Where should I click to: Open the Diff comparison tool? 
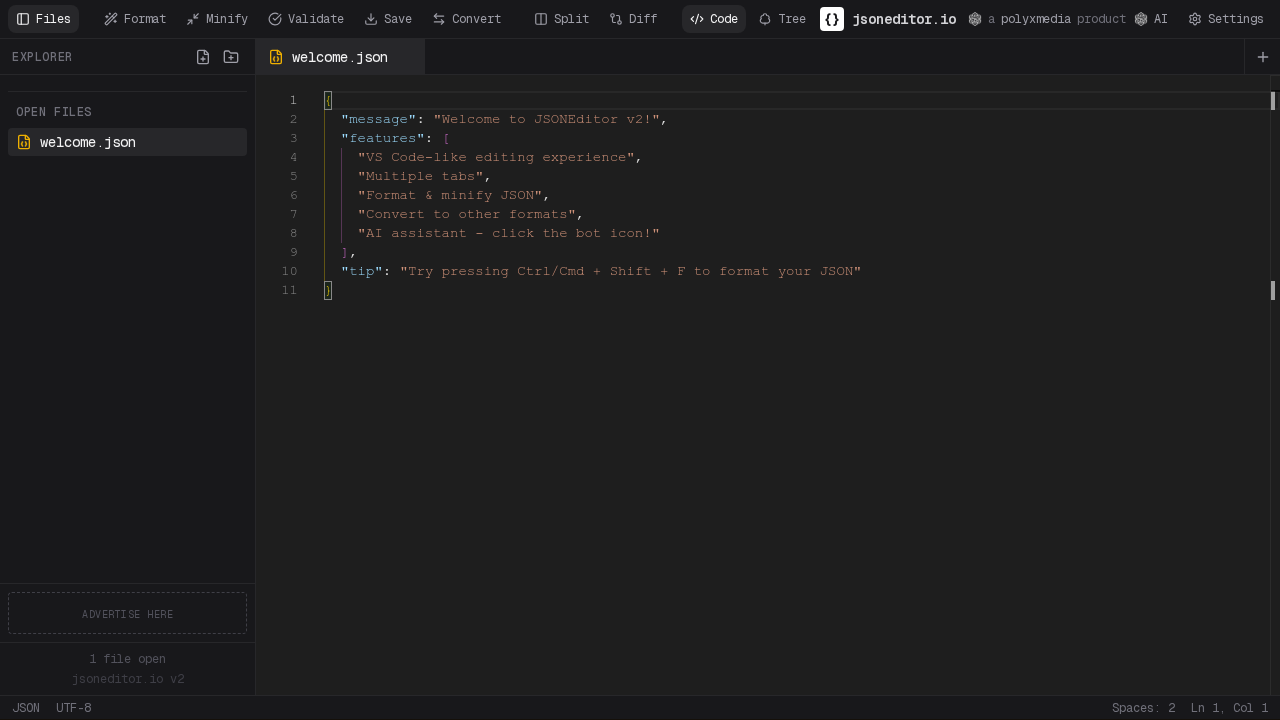pos(617,18)
